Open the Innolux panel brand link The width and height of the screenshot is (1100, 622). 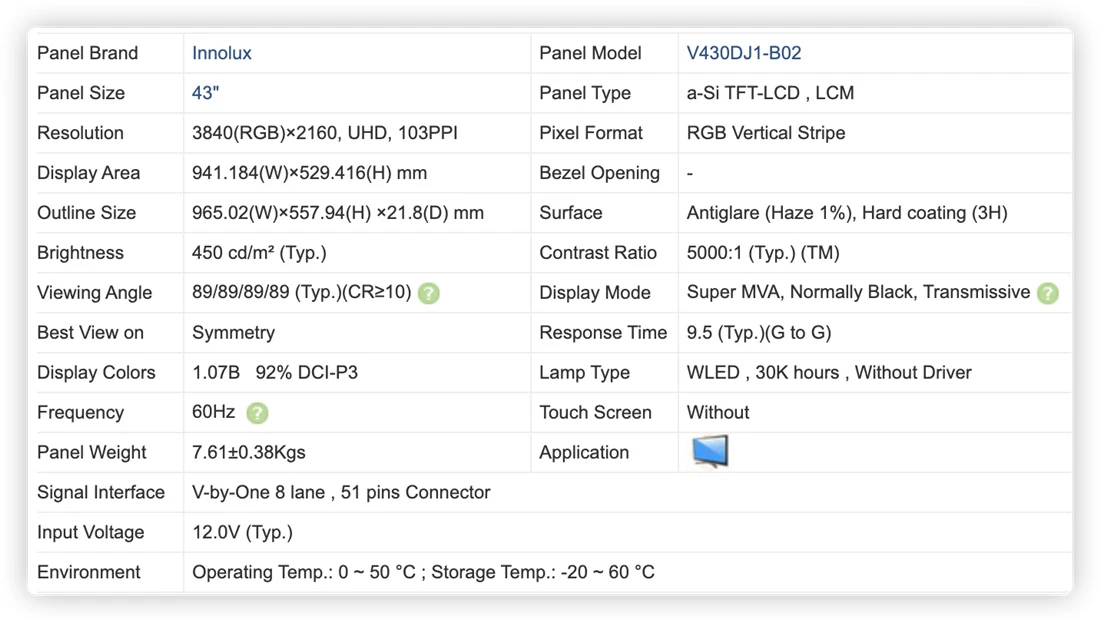222,53
